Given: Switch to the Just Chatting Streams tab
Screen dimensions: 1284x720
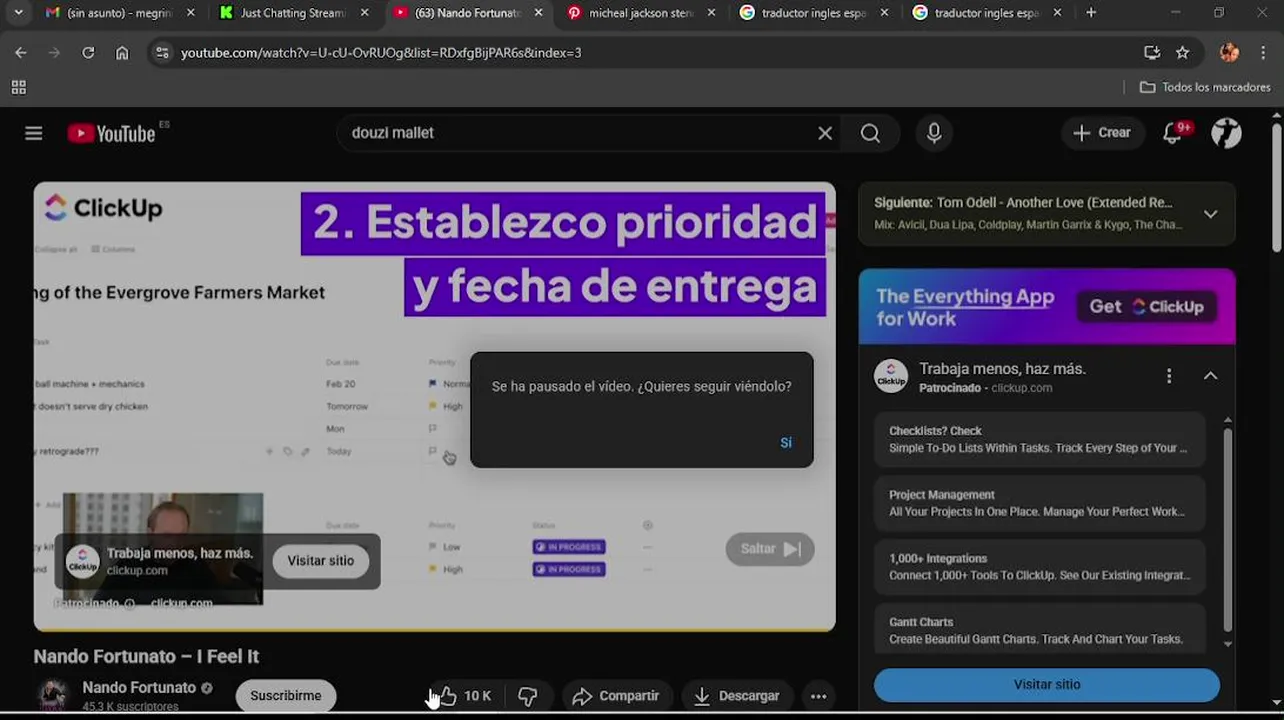Looking at the screenshot, I should point(294,13).
